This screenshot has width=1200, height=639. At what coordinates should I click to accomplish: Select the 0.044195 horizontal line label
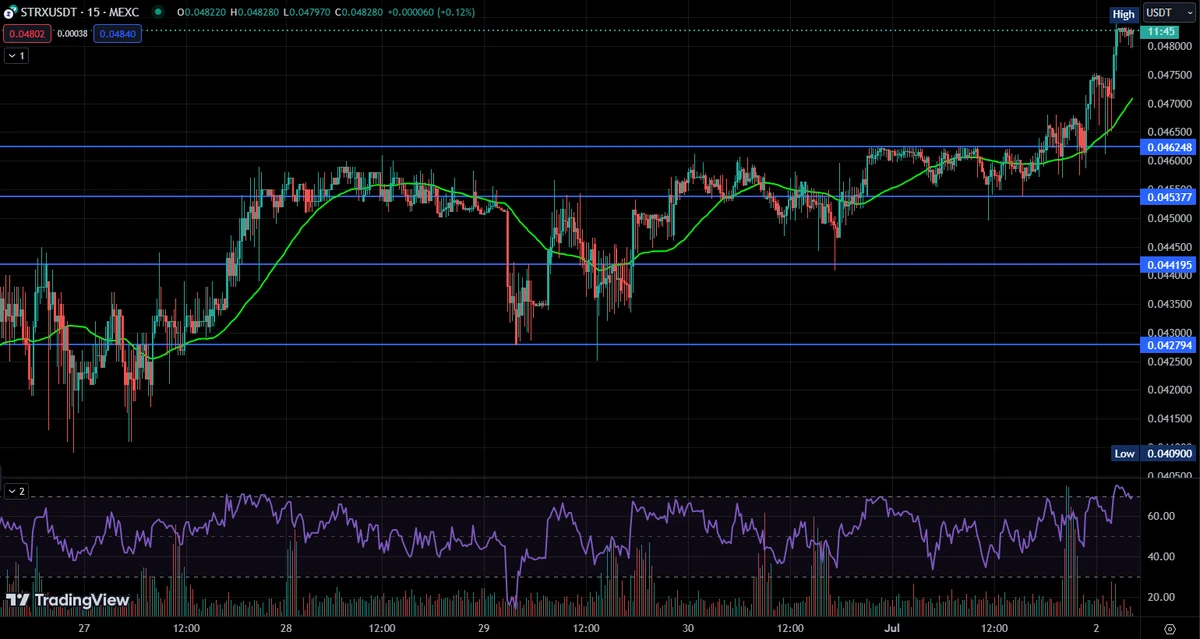[x=1168, y=264]
